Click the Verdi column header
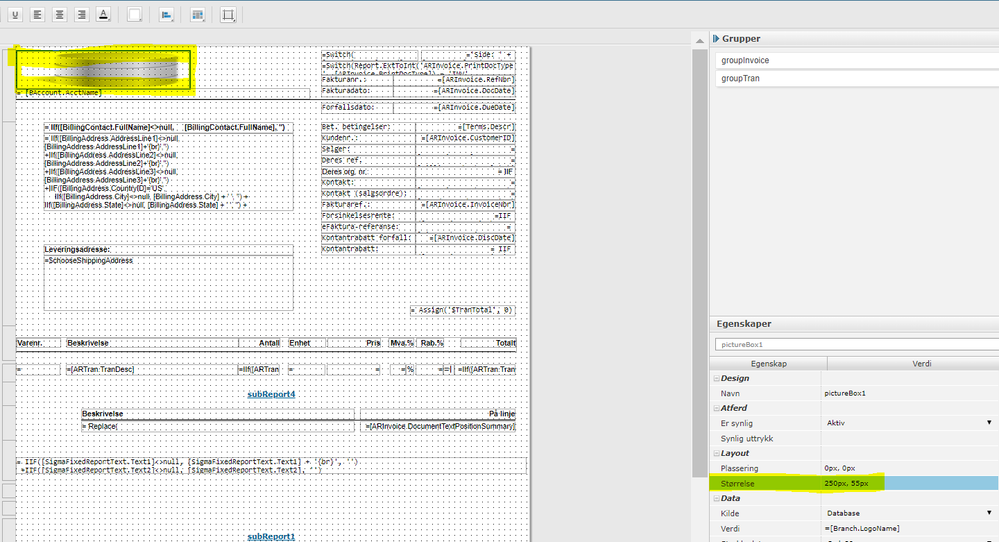 click(x=921, y=364)
